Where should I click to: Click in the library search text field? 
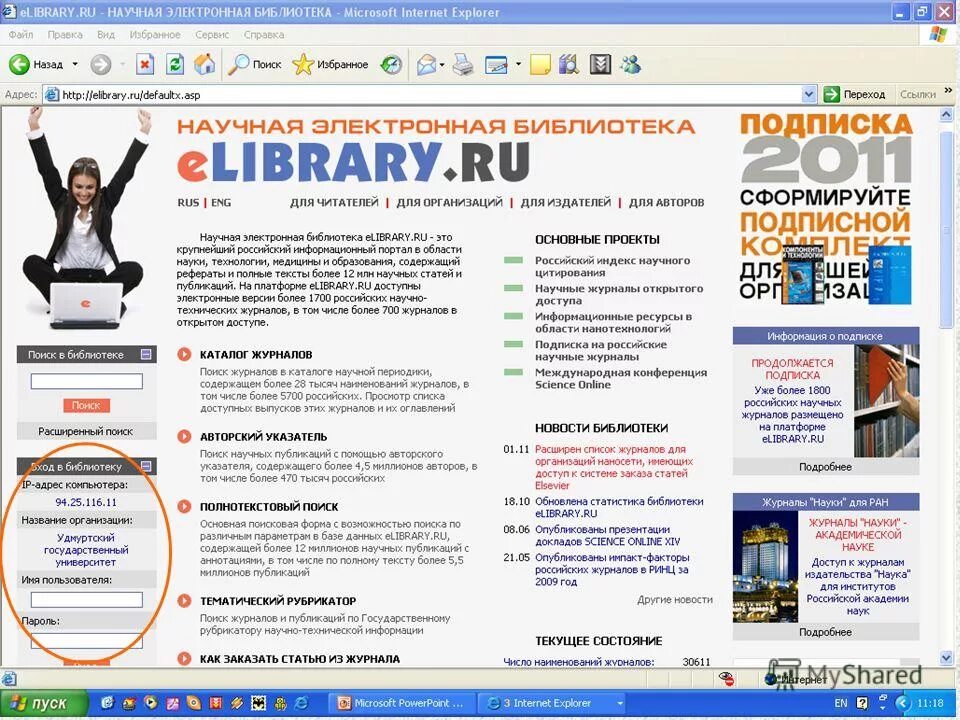[86, 381]
